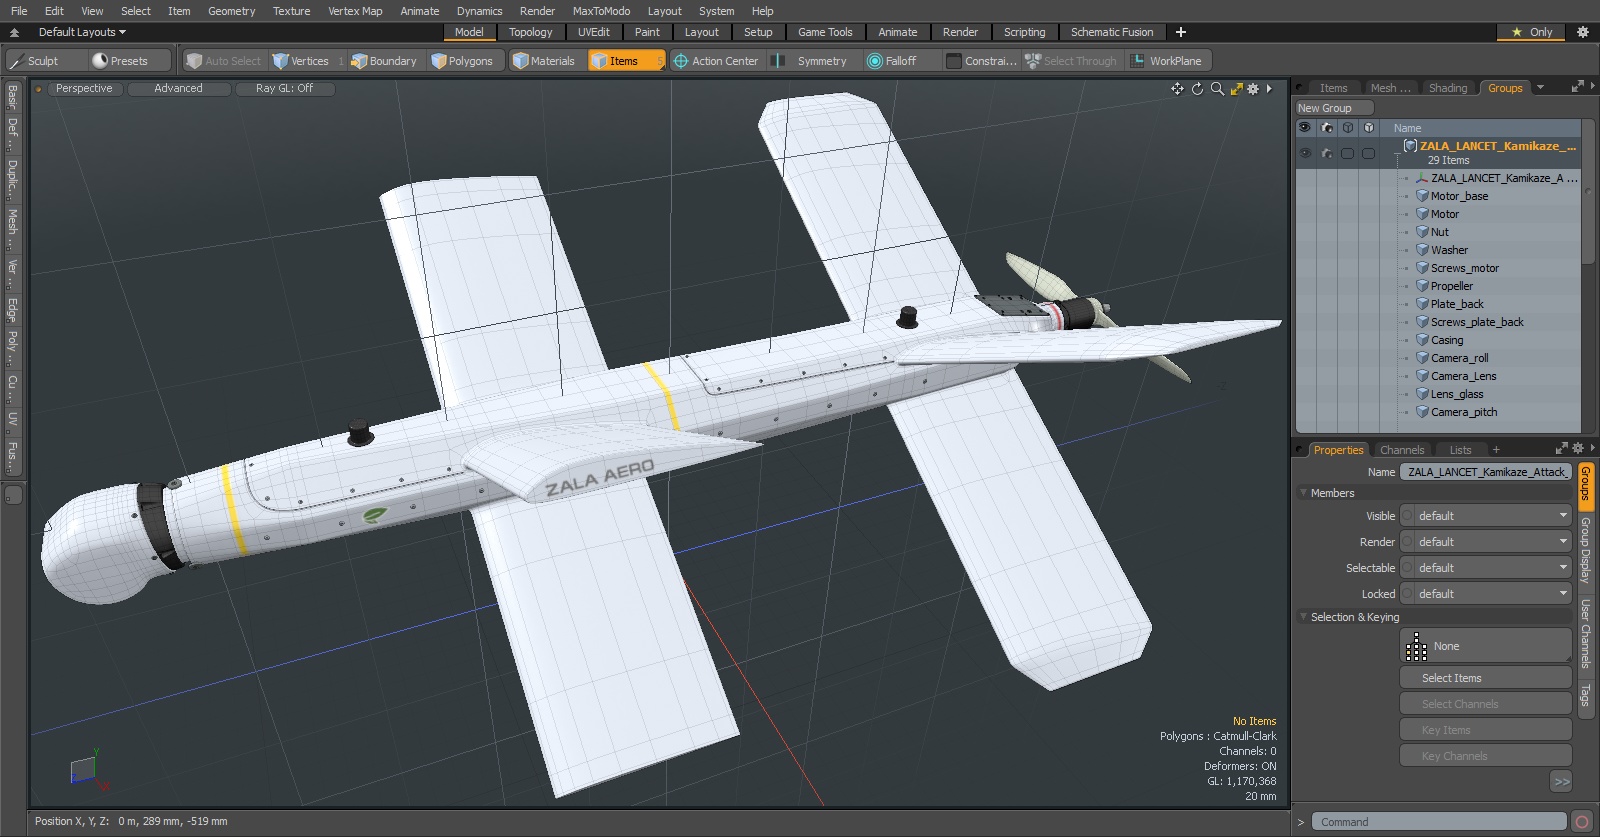Toggle visibility eye of ZALA_LANCET group
This screenshot has height=837, width=1600.
click(x=1305, y=154)
